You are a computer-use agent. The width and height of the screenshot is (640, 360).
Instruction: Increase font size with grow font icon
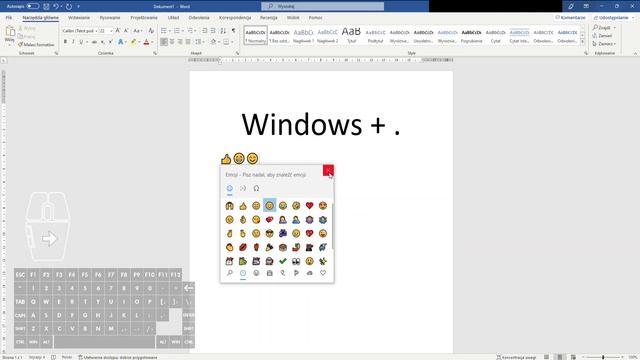coord(118,31)
